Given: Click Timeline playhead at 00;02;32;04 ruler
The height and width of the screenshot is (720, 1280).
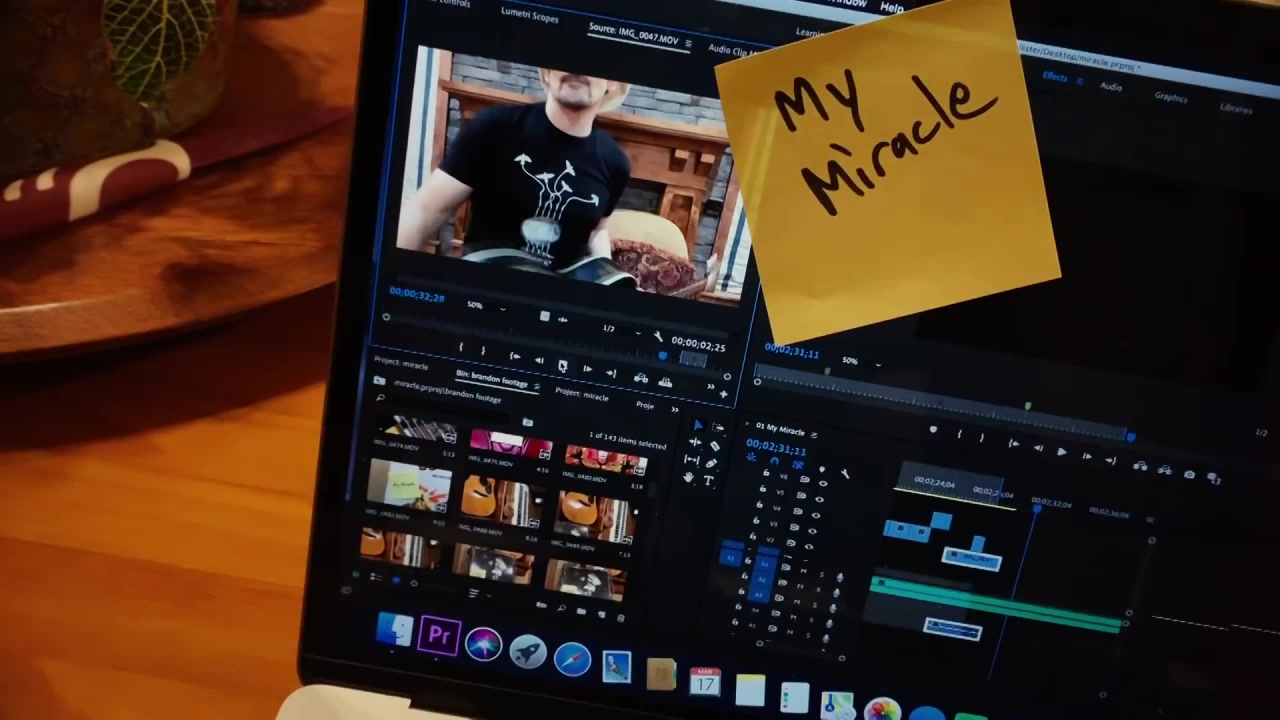Looking at the screenshot, I should (1036, 510).
